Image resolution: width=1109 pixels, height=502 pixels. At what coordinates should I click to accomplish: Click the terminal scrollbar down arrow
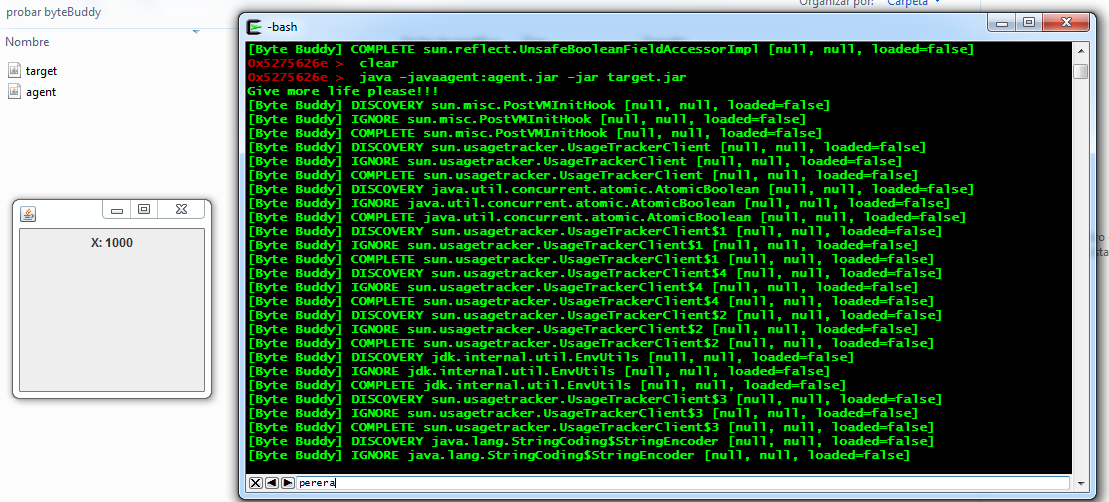[1080, 482]
